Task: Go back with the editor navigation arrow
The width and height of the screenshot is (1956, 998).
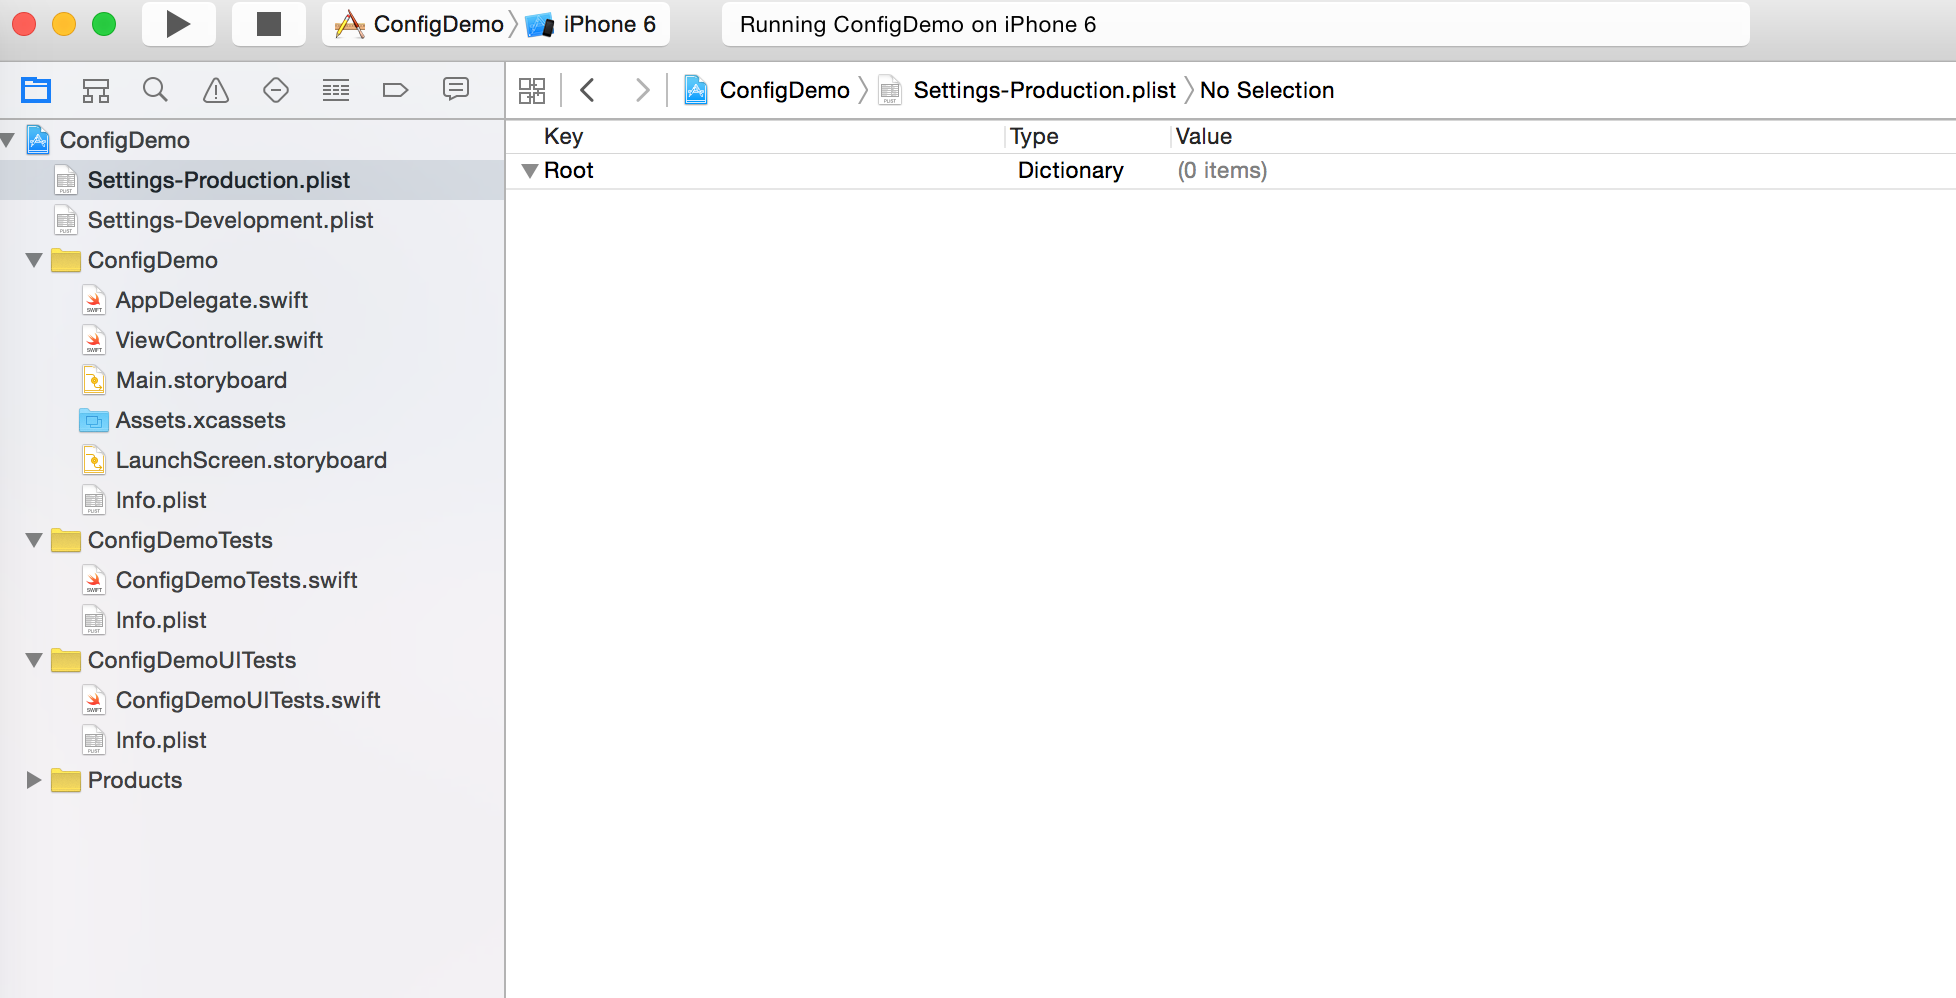Action: coord(587,90)
